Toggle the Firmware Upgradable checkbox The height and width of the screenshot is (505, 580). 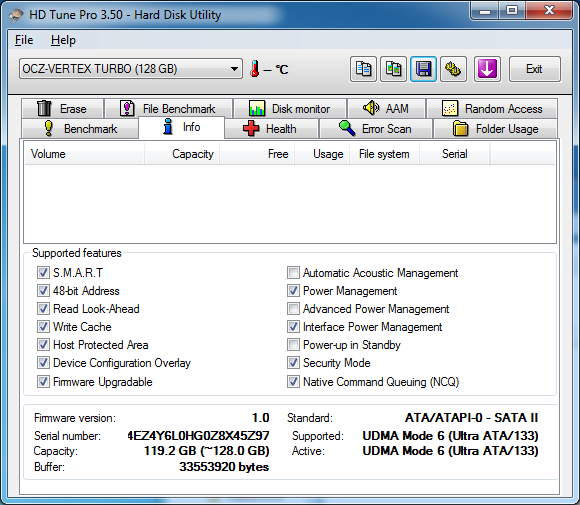click(43, 381)
